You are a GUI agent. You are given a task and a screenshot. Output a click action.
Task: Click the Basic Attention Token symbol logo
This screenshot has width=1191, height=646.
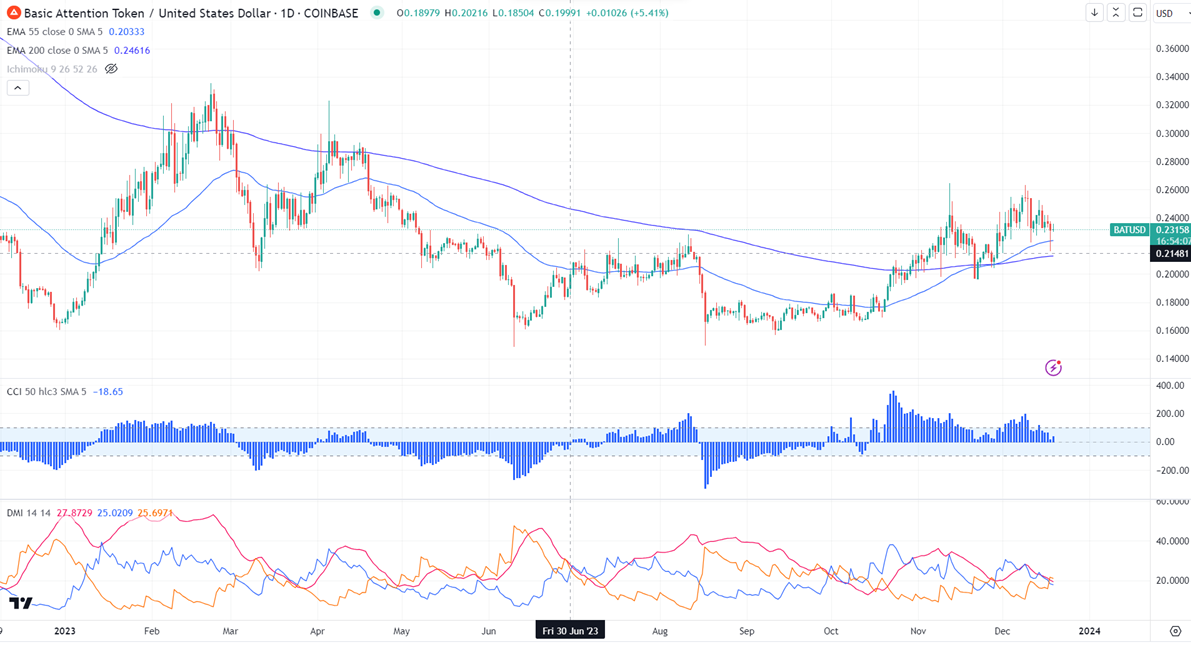pos(14,12)
